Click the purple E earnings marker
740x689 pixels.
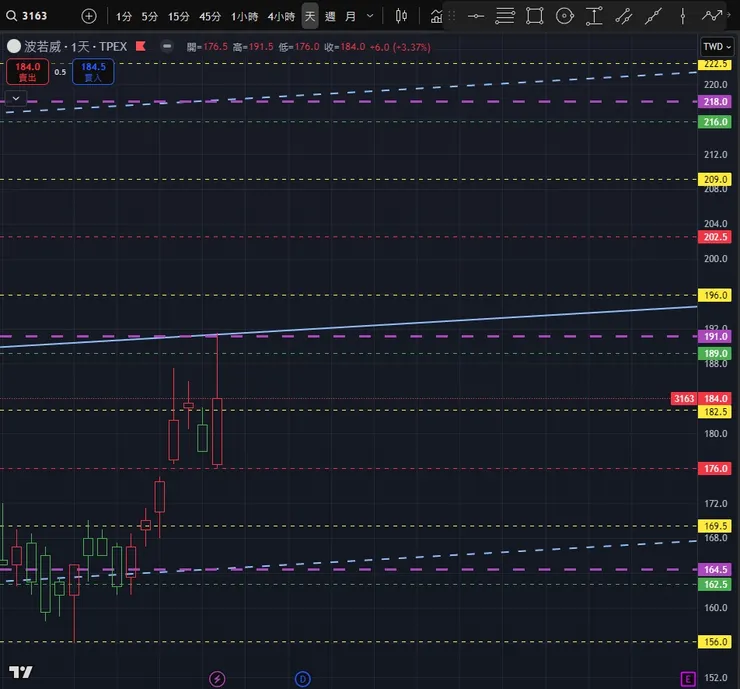(x=688, y=679)
